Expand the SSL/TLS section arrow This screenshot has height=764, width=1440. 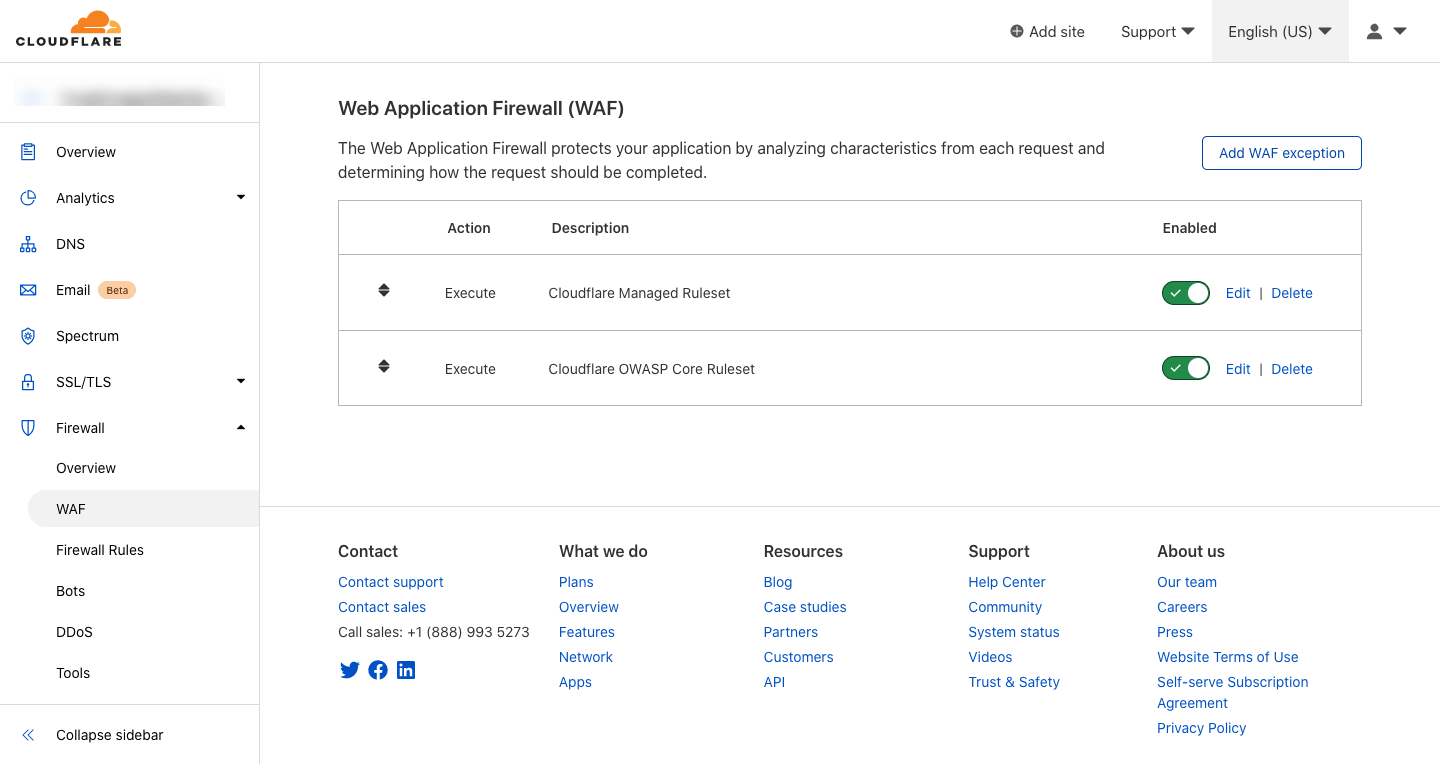click(241, 381)
